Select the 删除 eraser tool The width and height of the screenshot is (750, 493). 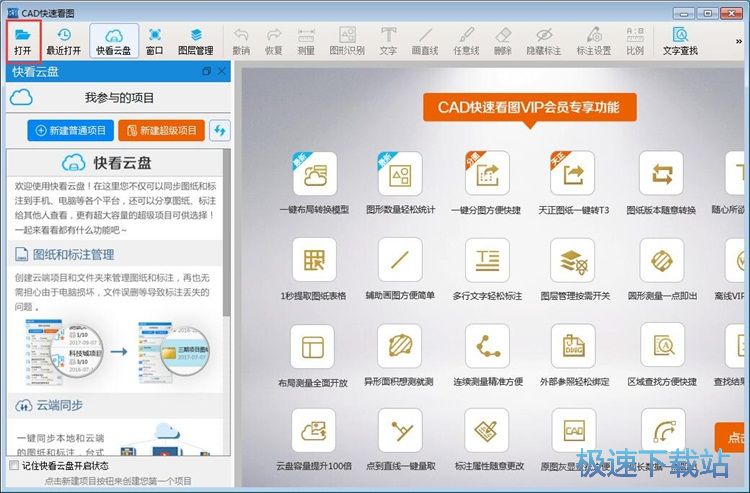coord(503,41)
